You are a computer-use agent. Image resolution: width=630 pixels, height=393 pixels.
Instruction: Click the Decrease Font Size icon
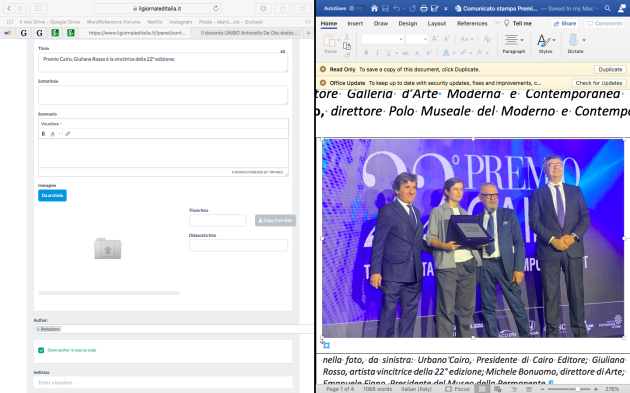pyautogui.click(x=446, y=39)
